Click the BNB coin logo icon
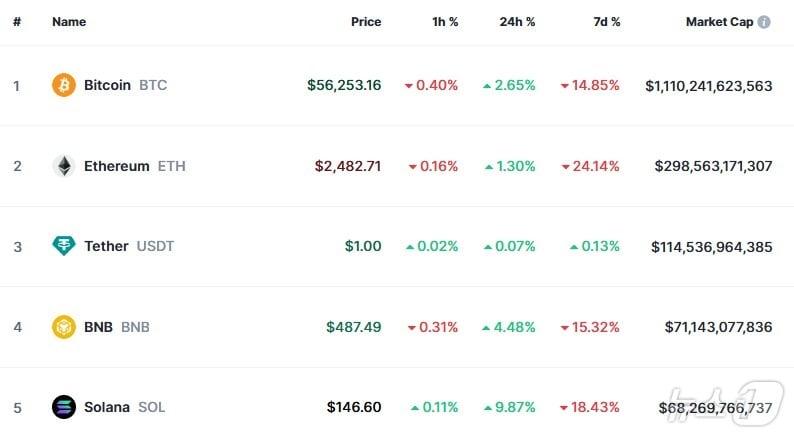The height and width of the screenshot is (438, 794). pos(64,327)
